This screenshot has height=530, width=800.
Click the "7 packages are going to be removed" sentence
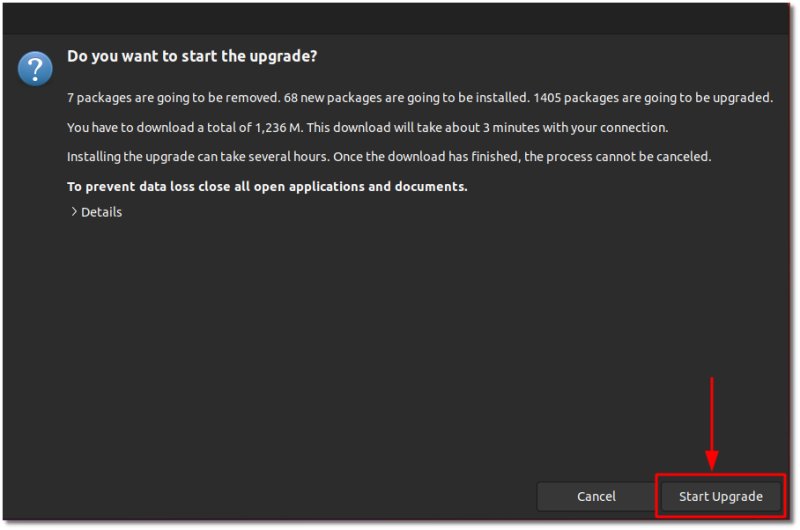pos(173,97)
